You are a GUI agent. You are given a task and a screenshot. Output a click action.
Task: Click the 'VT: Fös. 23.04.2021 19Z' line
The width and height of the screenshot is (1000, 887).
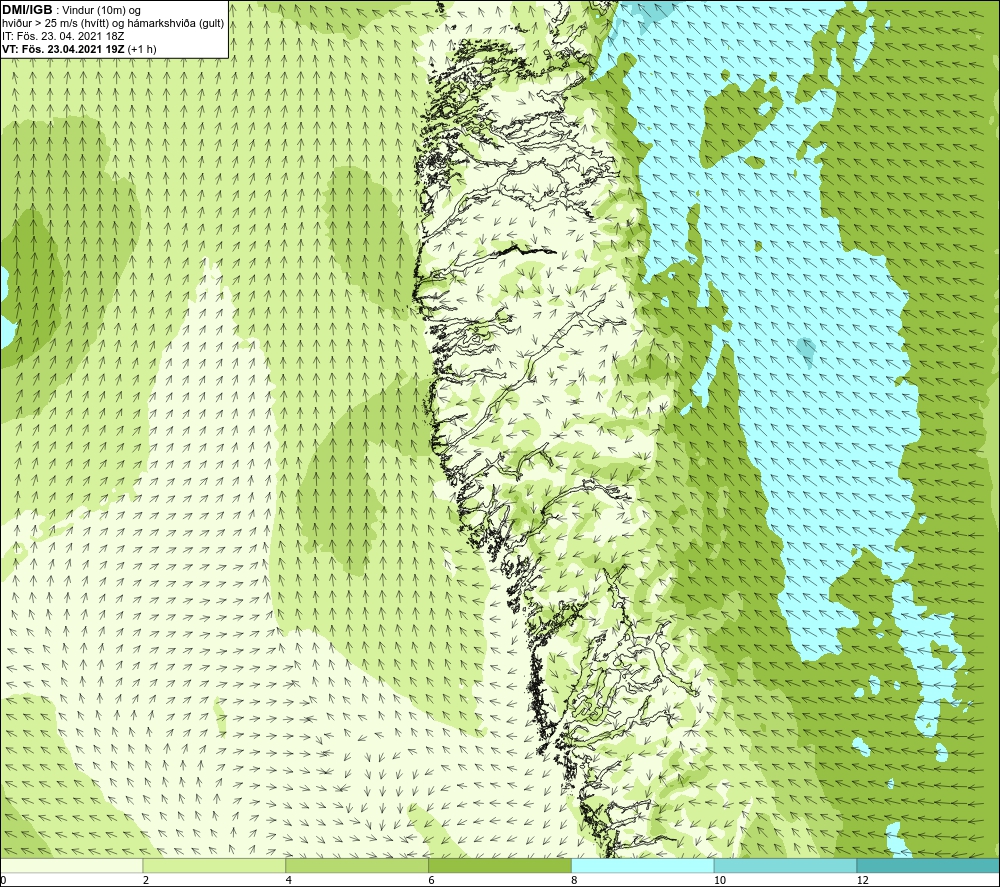[x=64, y=49]
